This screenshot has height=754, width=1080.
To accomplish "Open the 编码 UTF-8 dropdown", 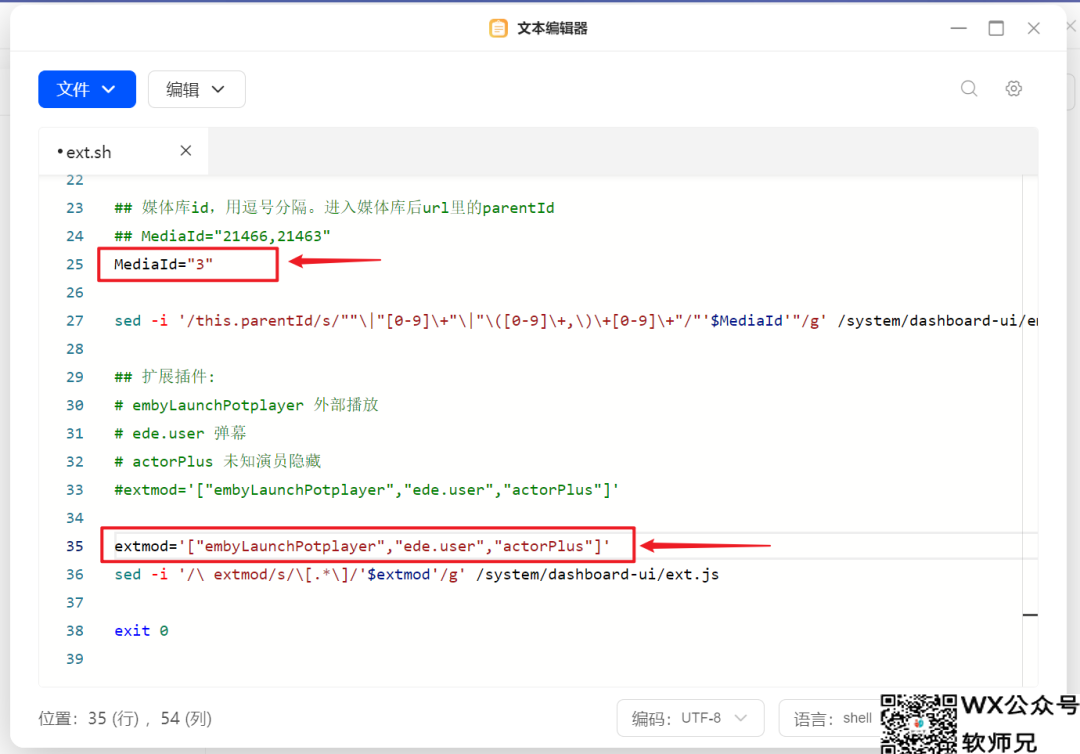I will pos(690,718).
